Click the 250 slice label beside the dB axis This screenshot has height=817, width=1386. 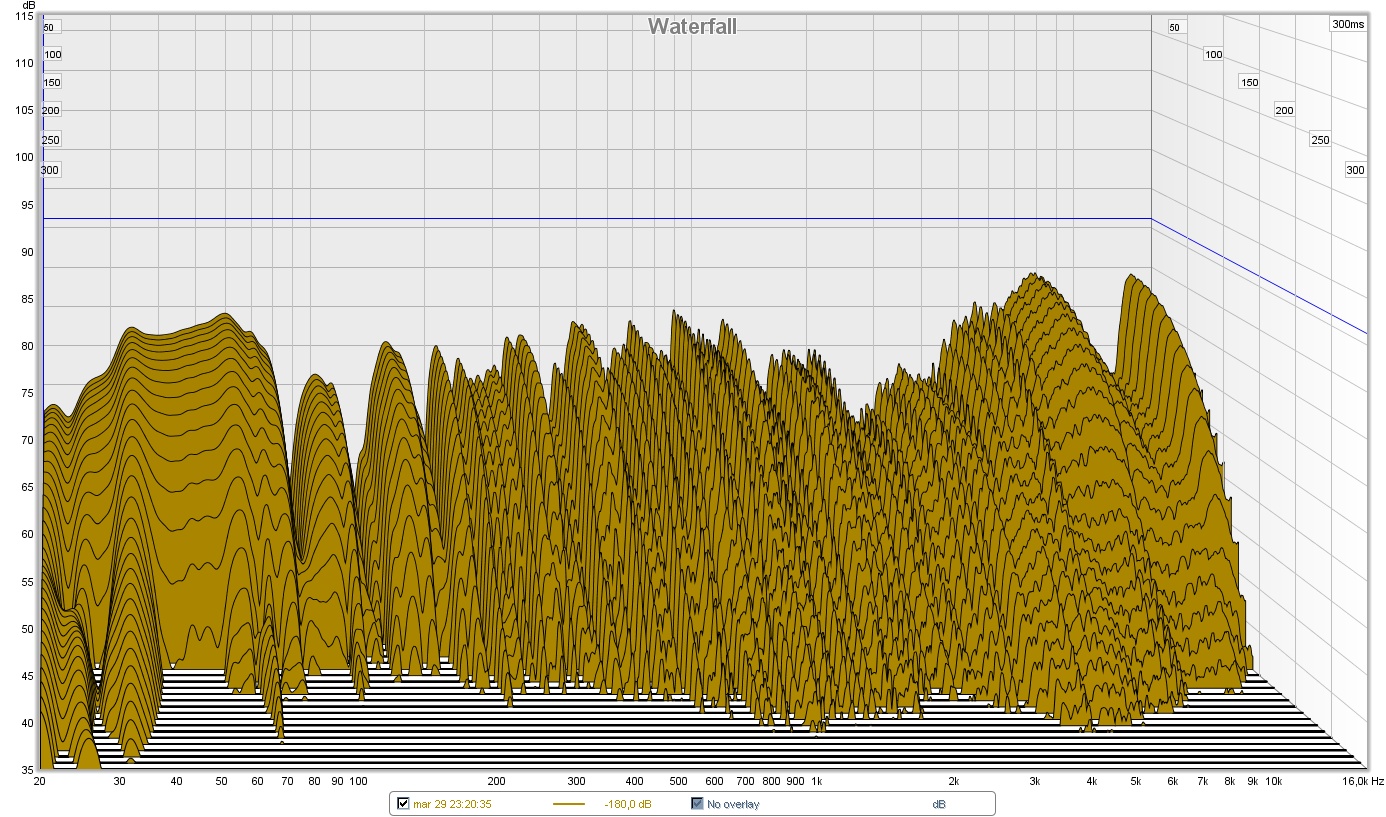(50, 139)
